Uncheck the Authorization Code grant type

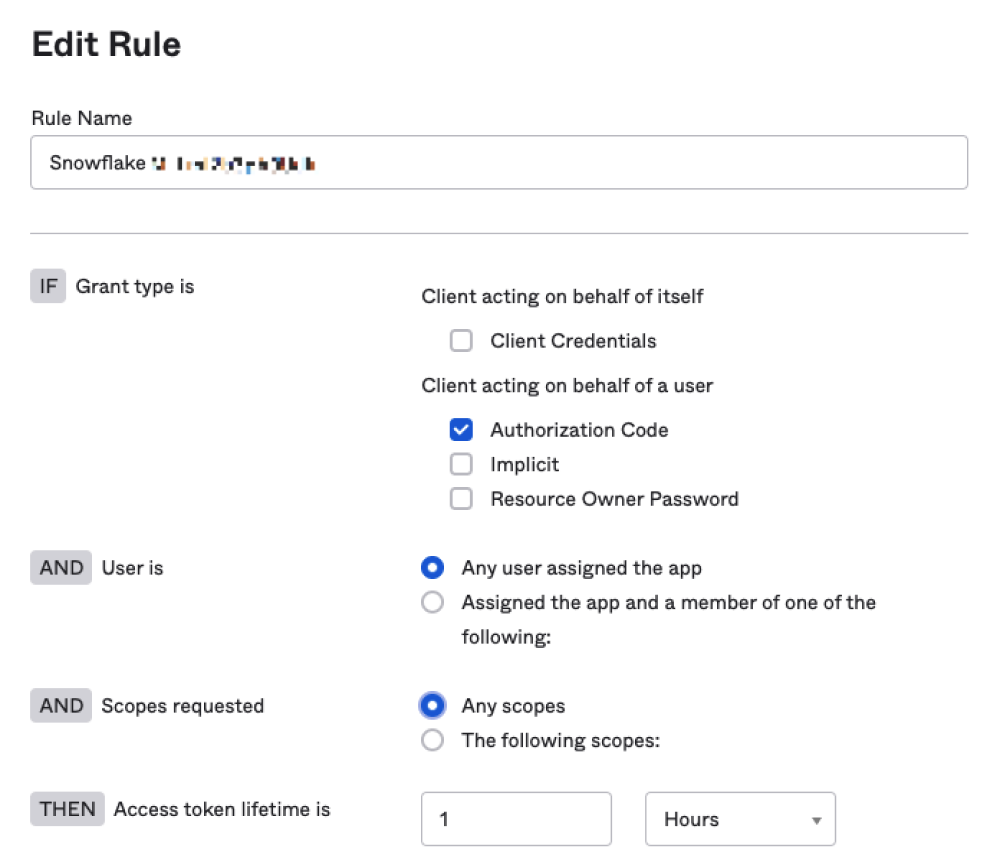click(x=461, y=430)
